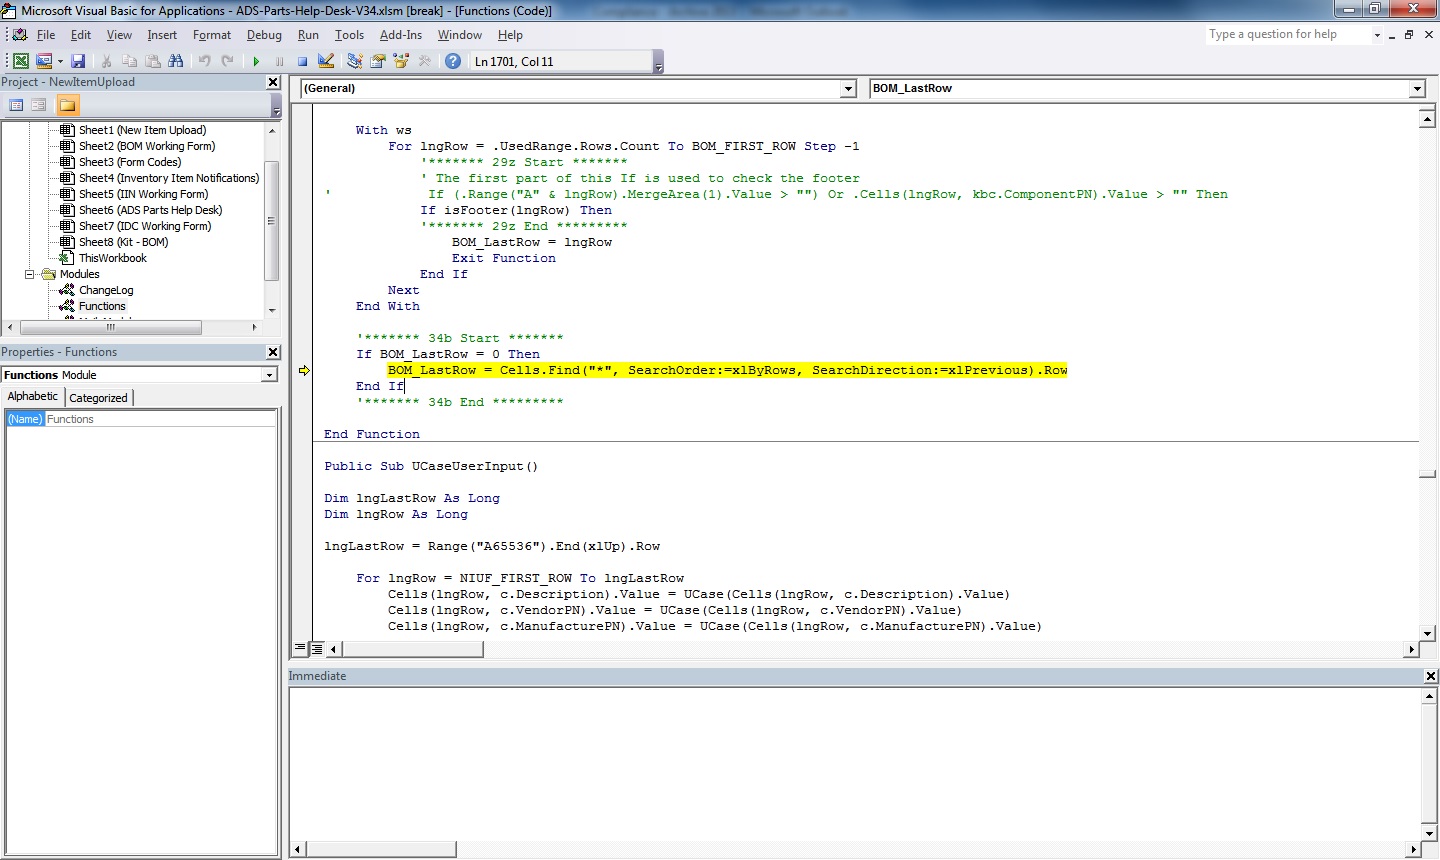Image resolution: width=1440 pixels, height=860 pixels.
Task: Select Sheet2 (BOM Working Form) in tree
Action: pyautogui.click(x=147, y=146)
